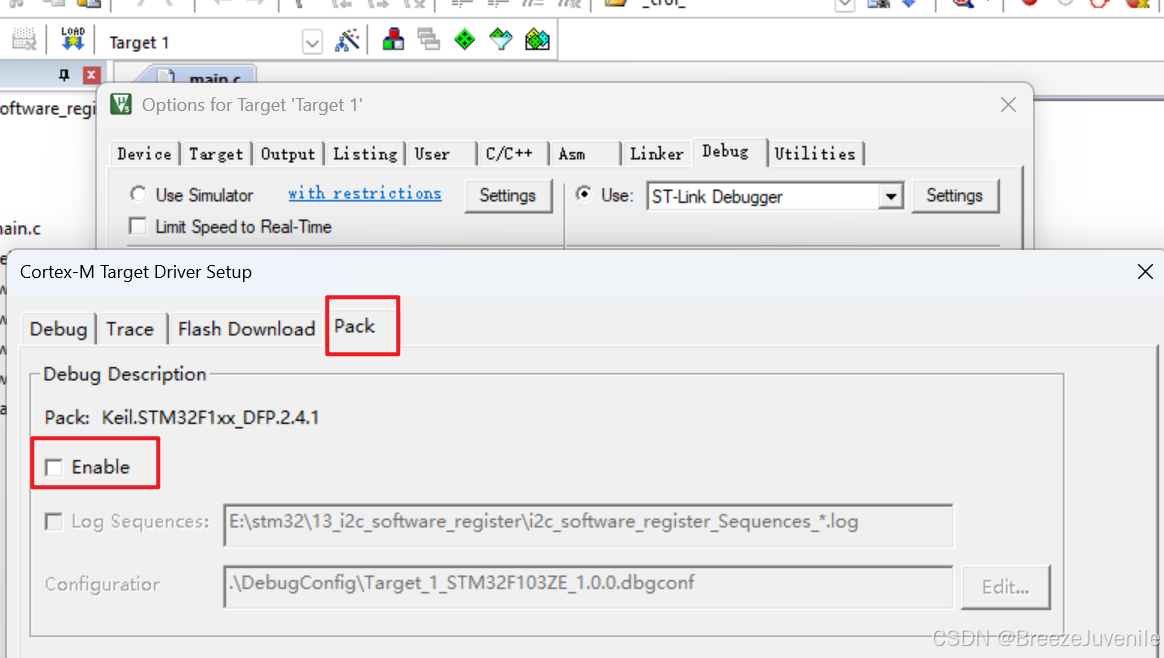
Task: Select the Use hardware debugger radio button
Action: (x=584, y=194)
